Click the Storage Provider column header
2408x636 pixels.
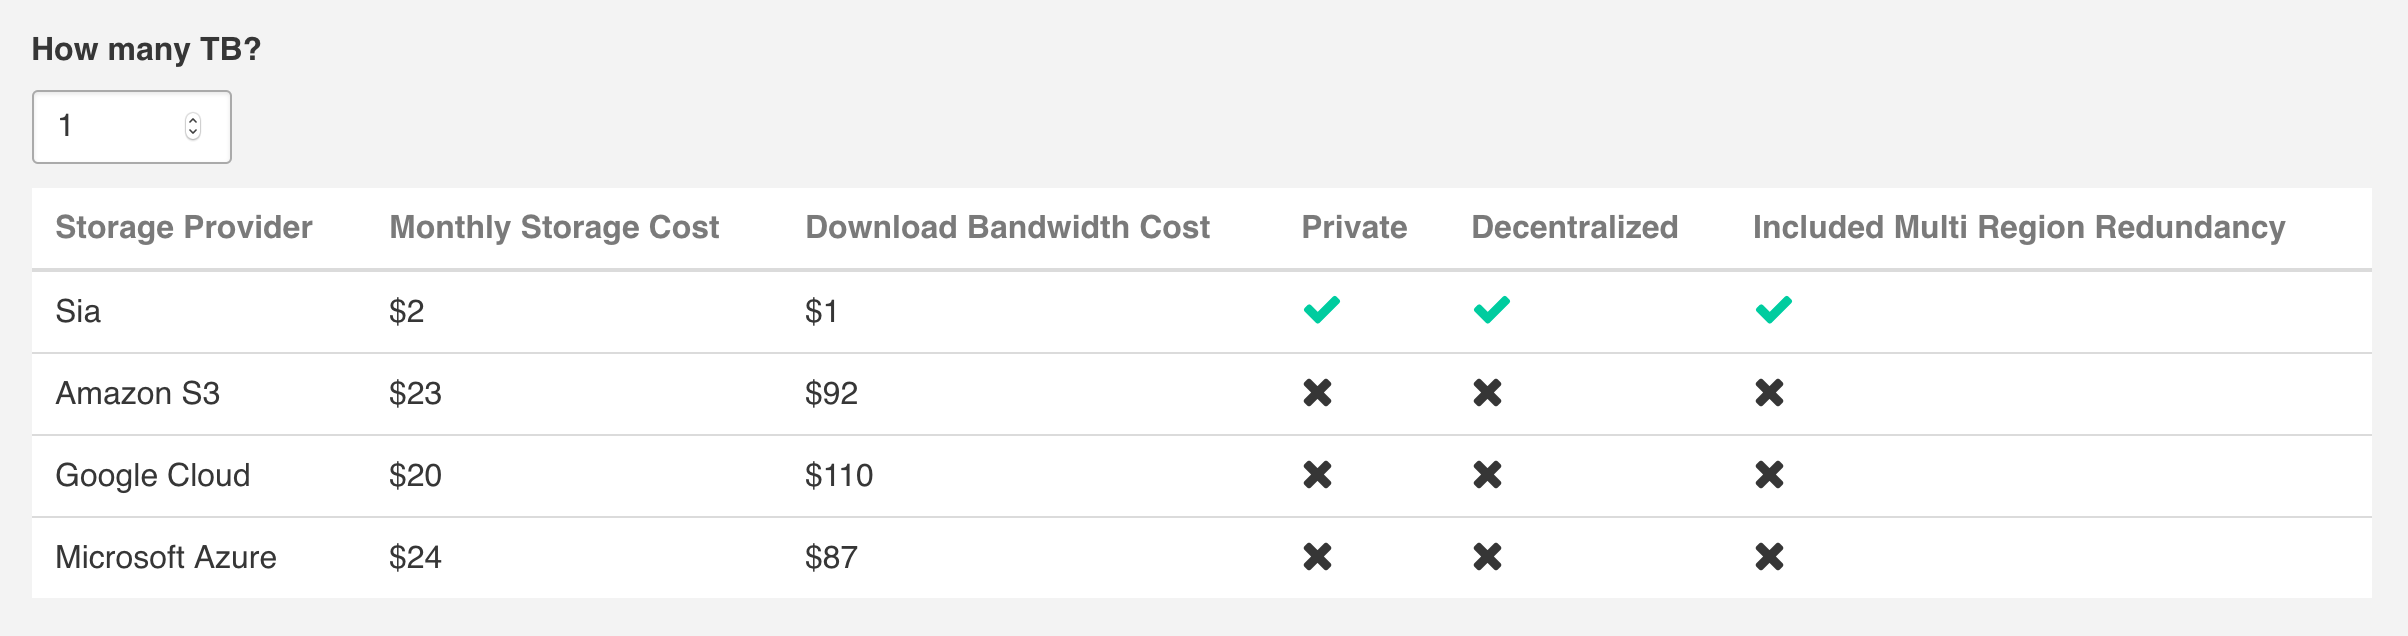pyautogui.click(x=184, y=227)
